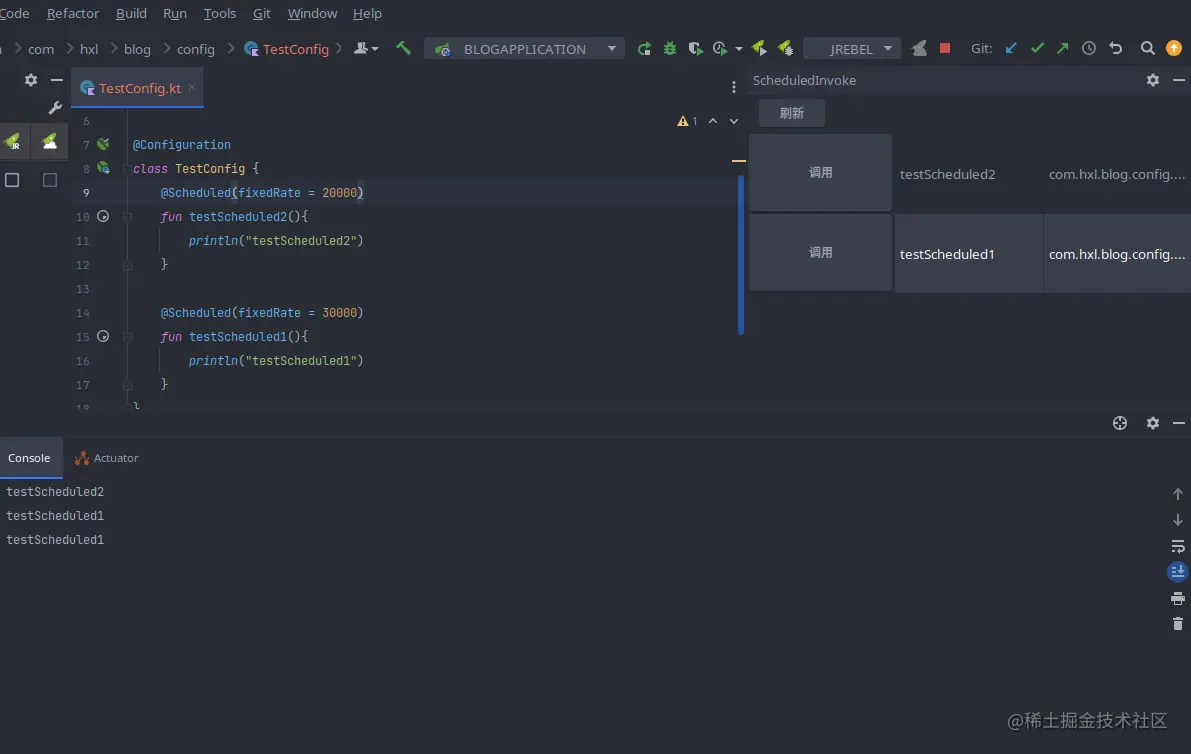Open the editor tabs three-dot menu
The image size is (1191, 754).
[x=734, y=87]
